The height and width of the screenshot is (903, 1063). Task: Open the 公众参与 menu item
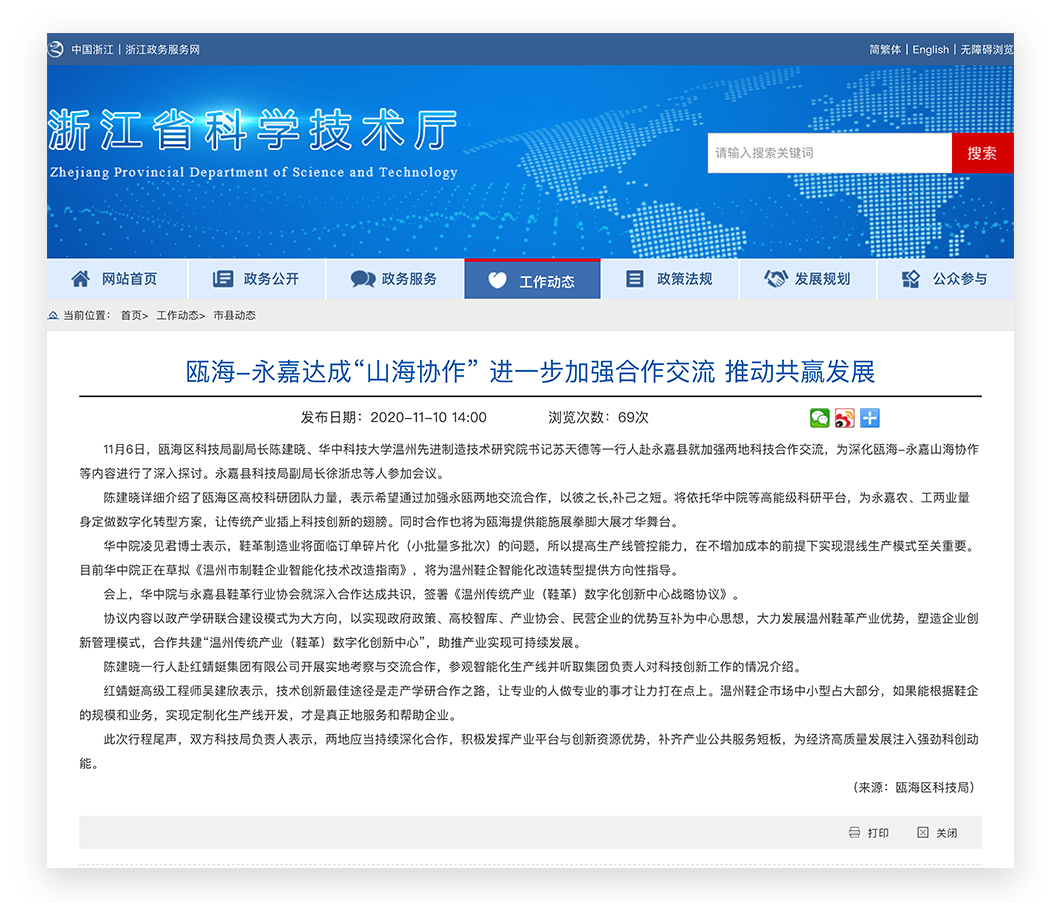coord(960,279)
